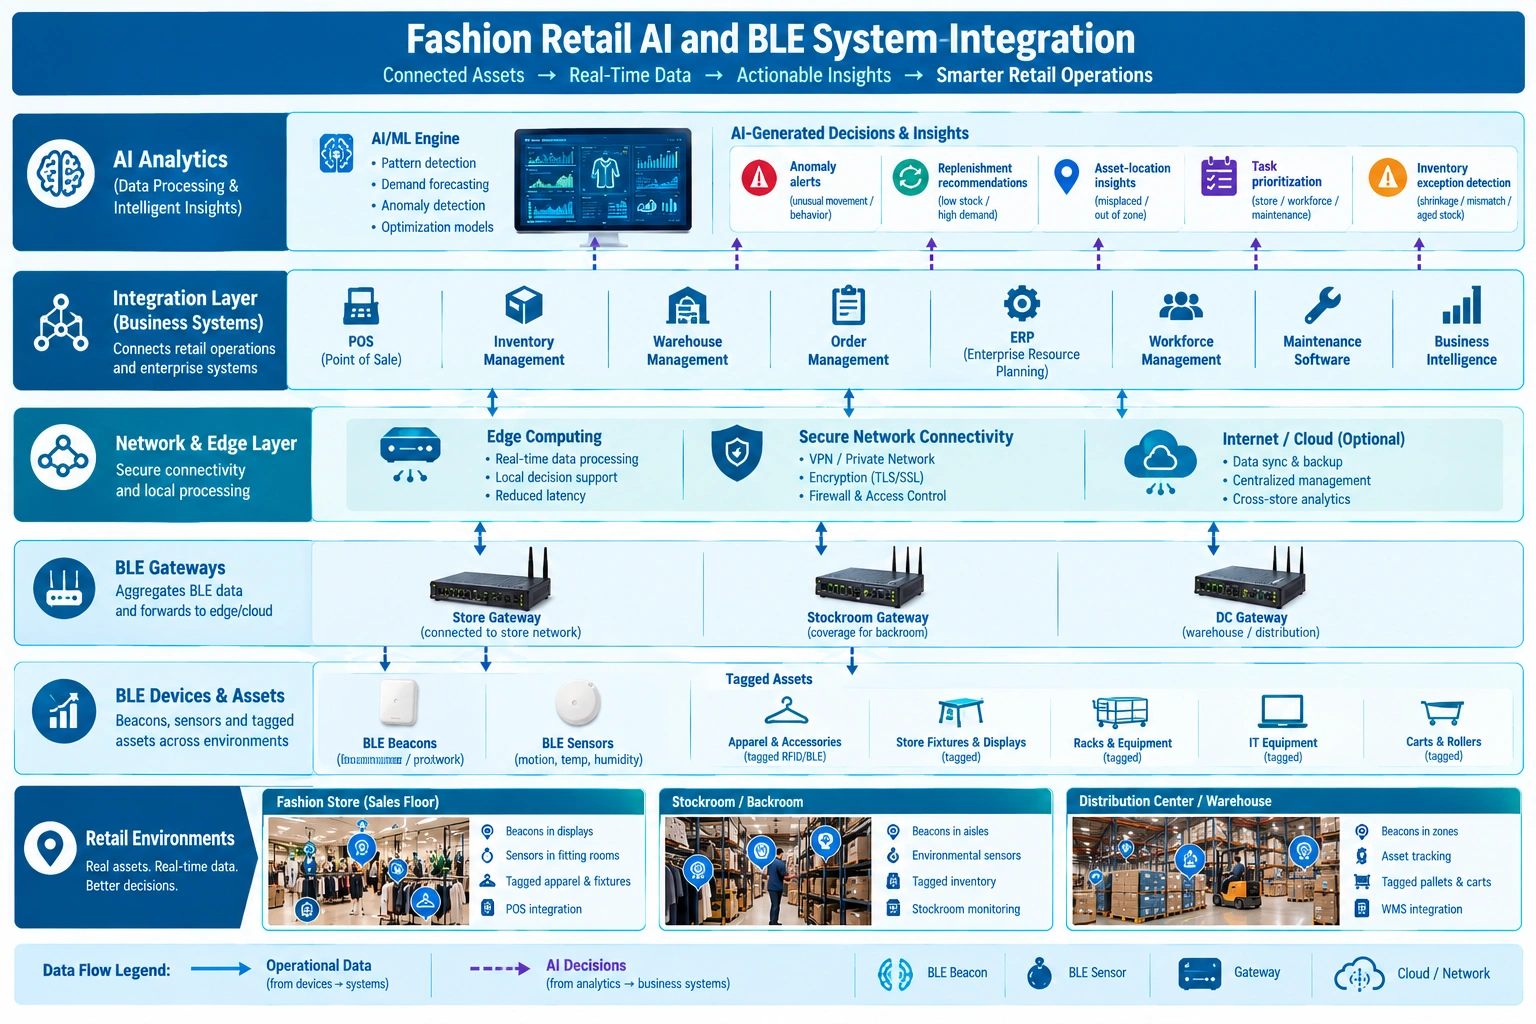Click the Store Gateway device image

[491, 581]
